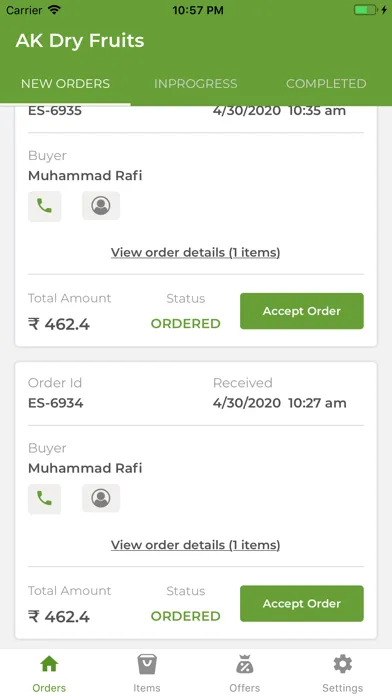The width and height of the screenshot is (392, 696).
Task: Call buyer of order ES-6935
Action: pyautogui.click(x=44, y=206)
